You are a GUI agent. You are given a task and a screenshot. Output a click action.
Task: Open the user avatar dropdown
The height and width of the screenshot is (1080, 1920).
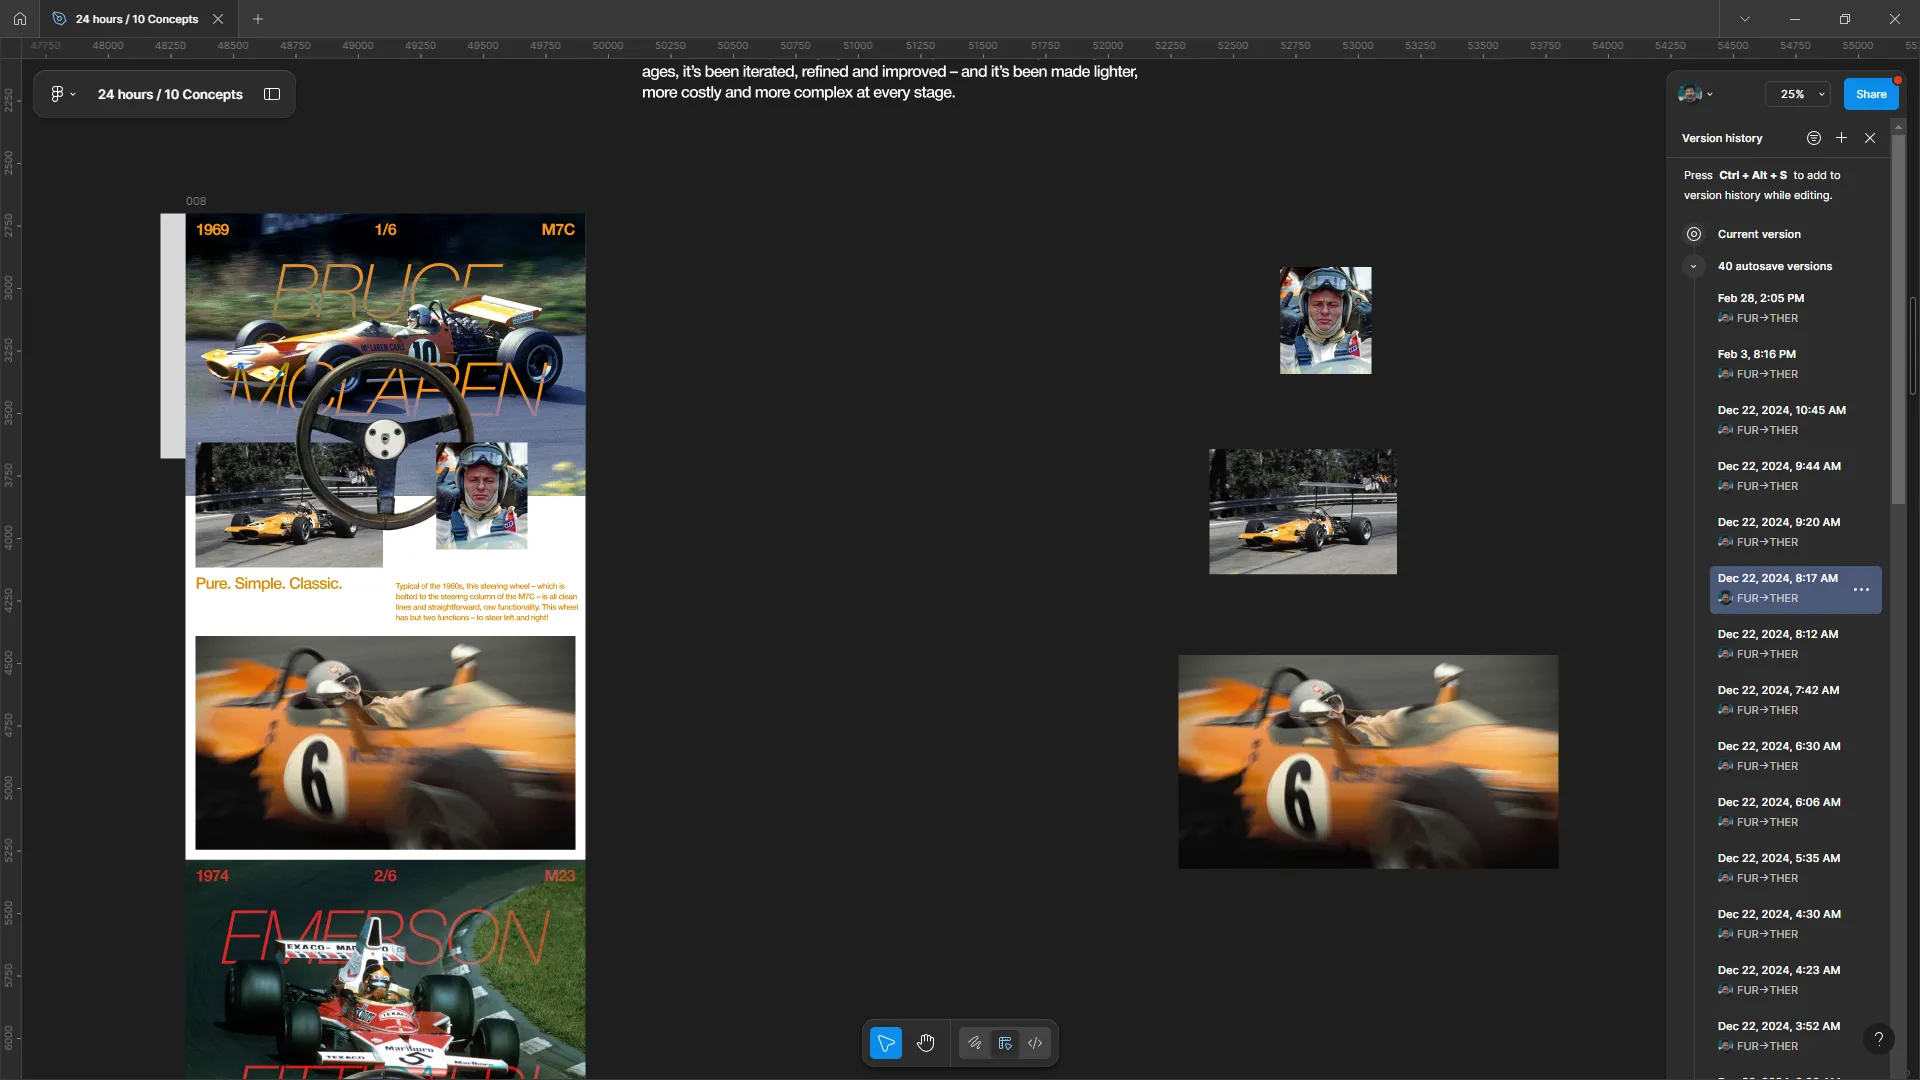pos(1696,94)
